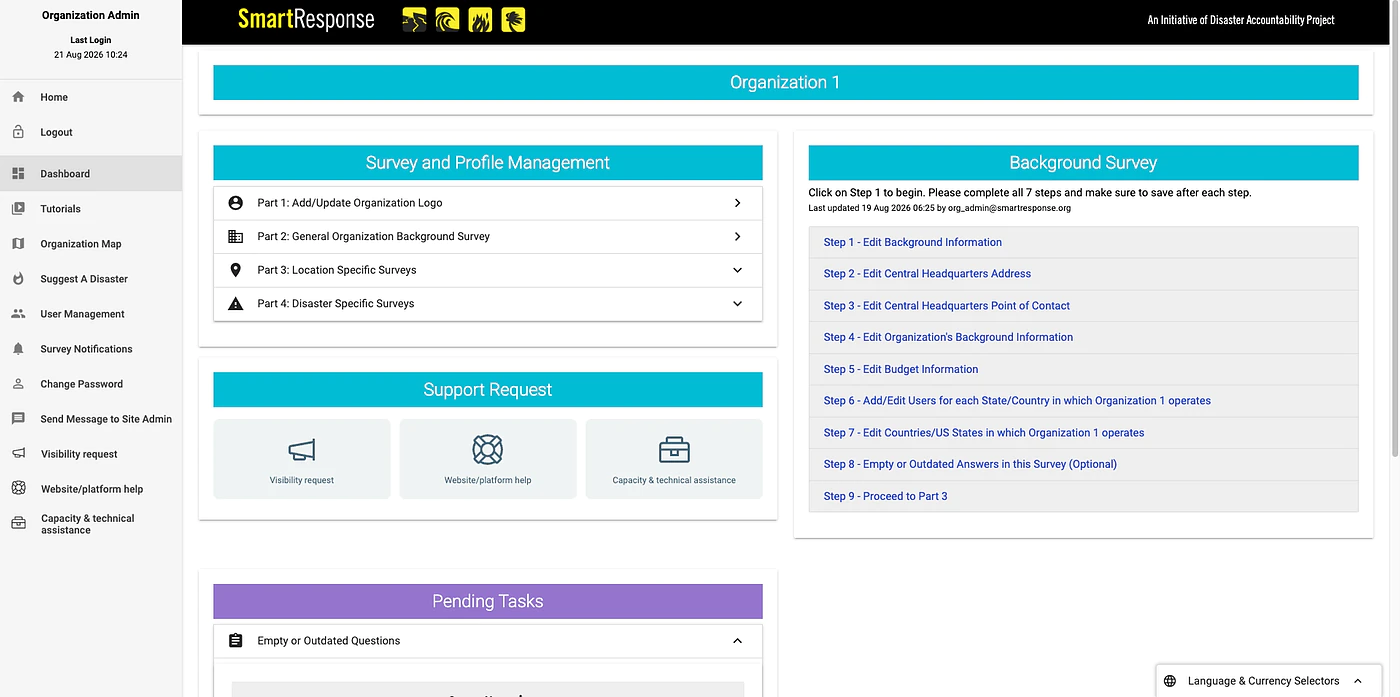Viewport: 1400px width, 697px height.
Task: Open Step 2 Edit Central Headquarters Address
Action: click(927, 274)
